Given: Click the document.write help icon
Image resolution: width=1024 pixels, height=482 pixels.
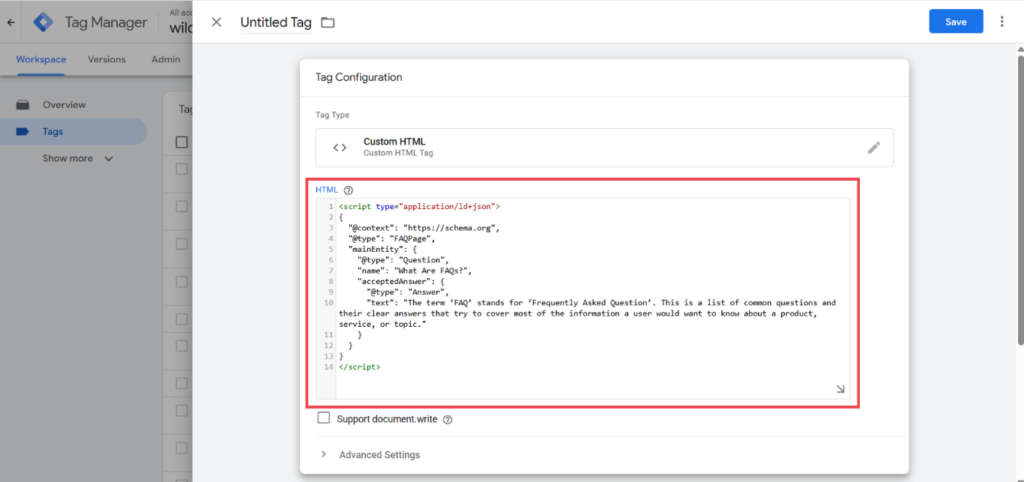Looking at the screenshot, I should point(447,419).
